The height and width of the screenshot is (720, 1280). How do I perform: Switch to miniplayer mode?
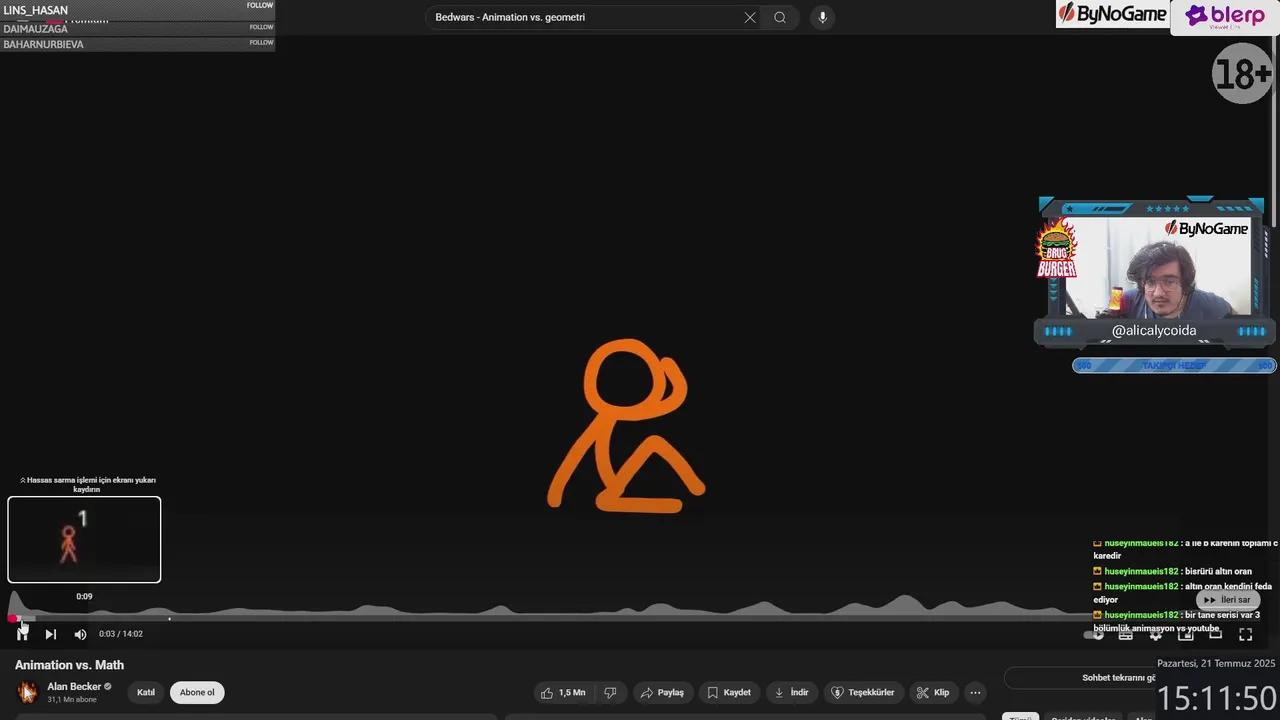pyautogui.click(x=1186, y=634)
